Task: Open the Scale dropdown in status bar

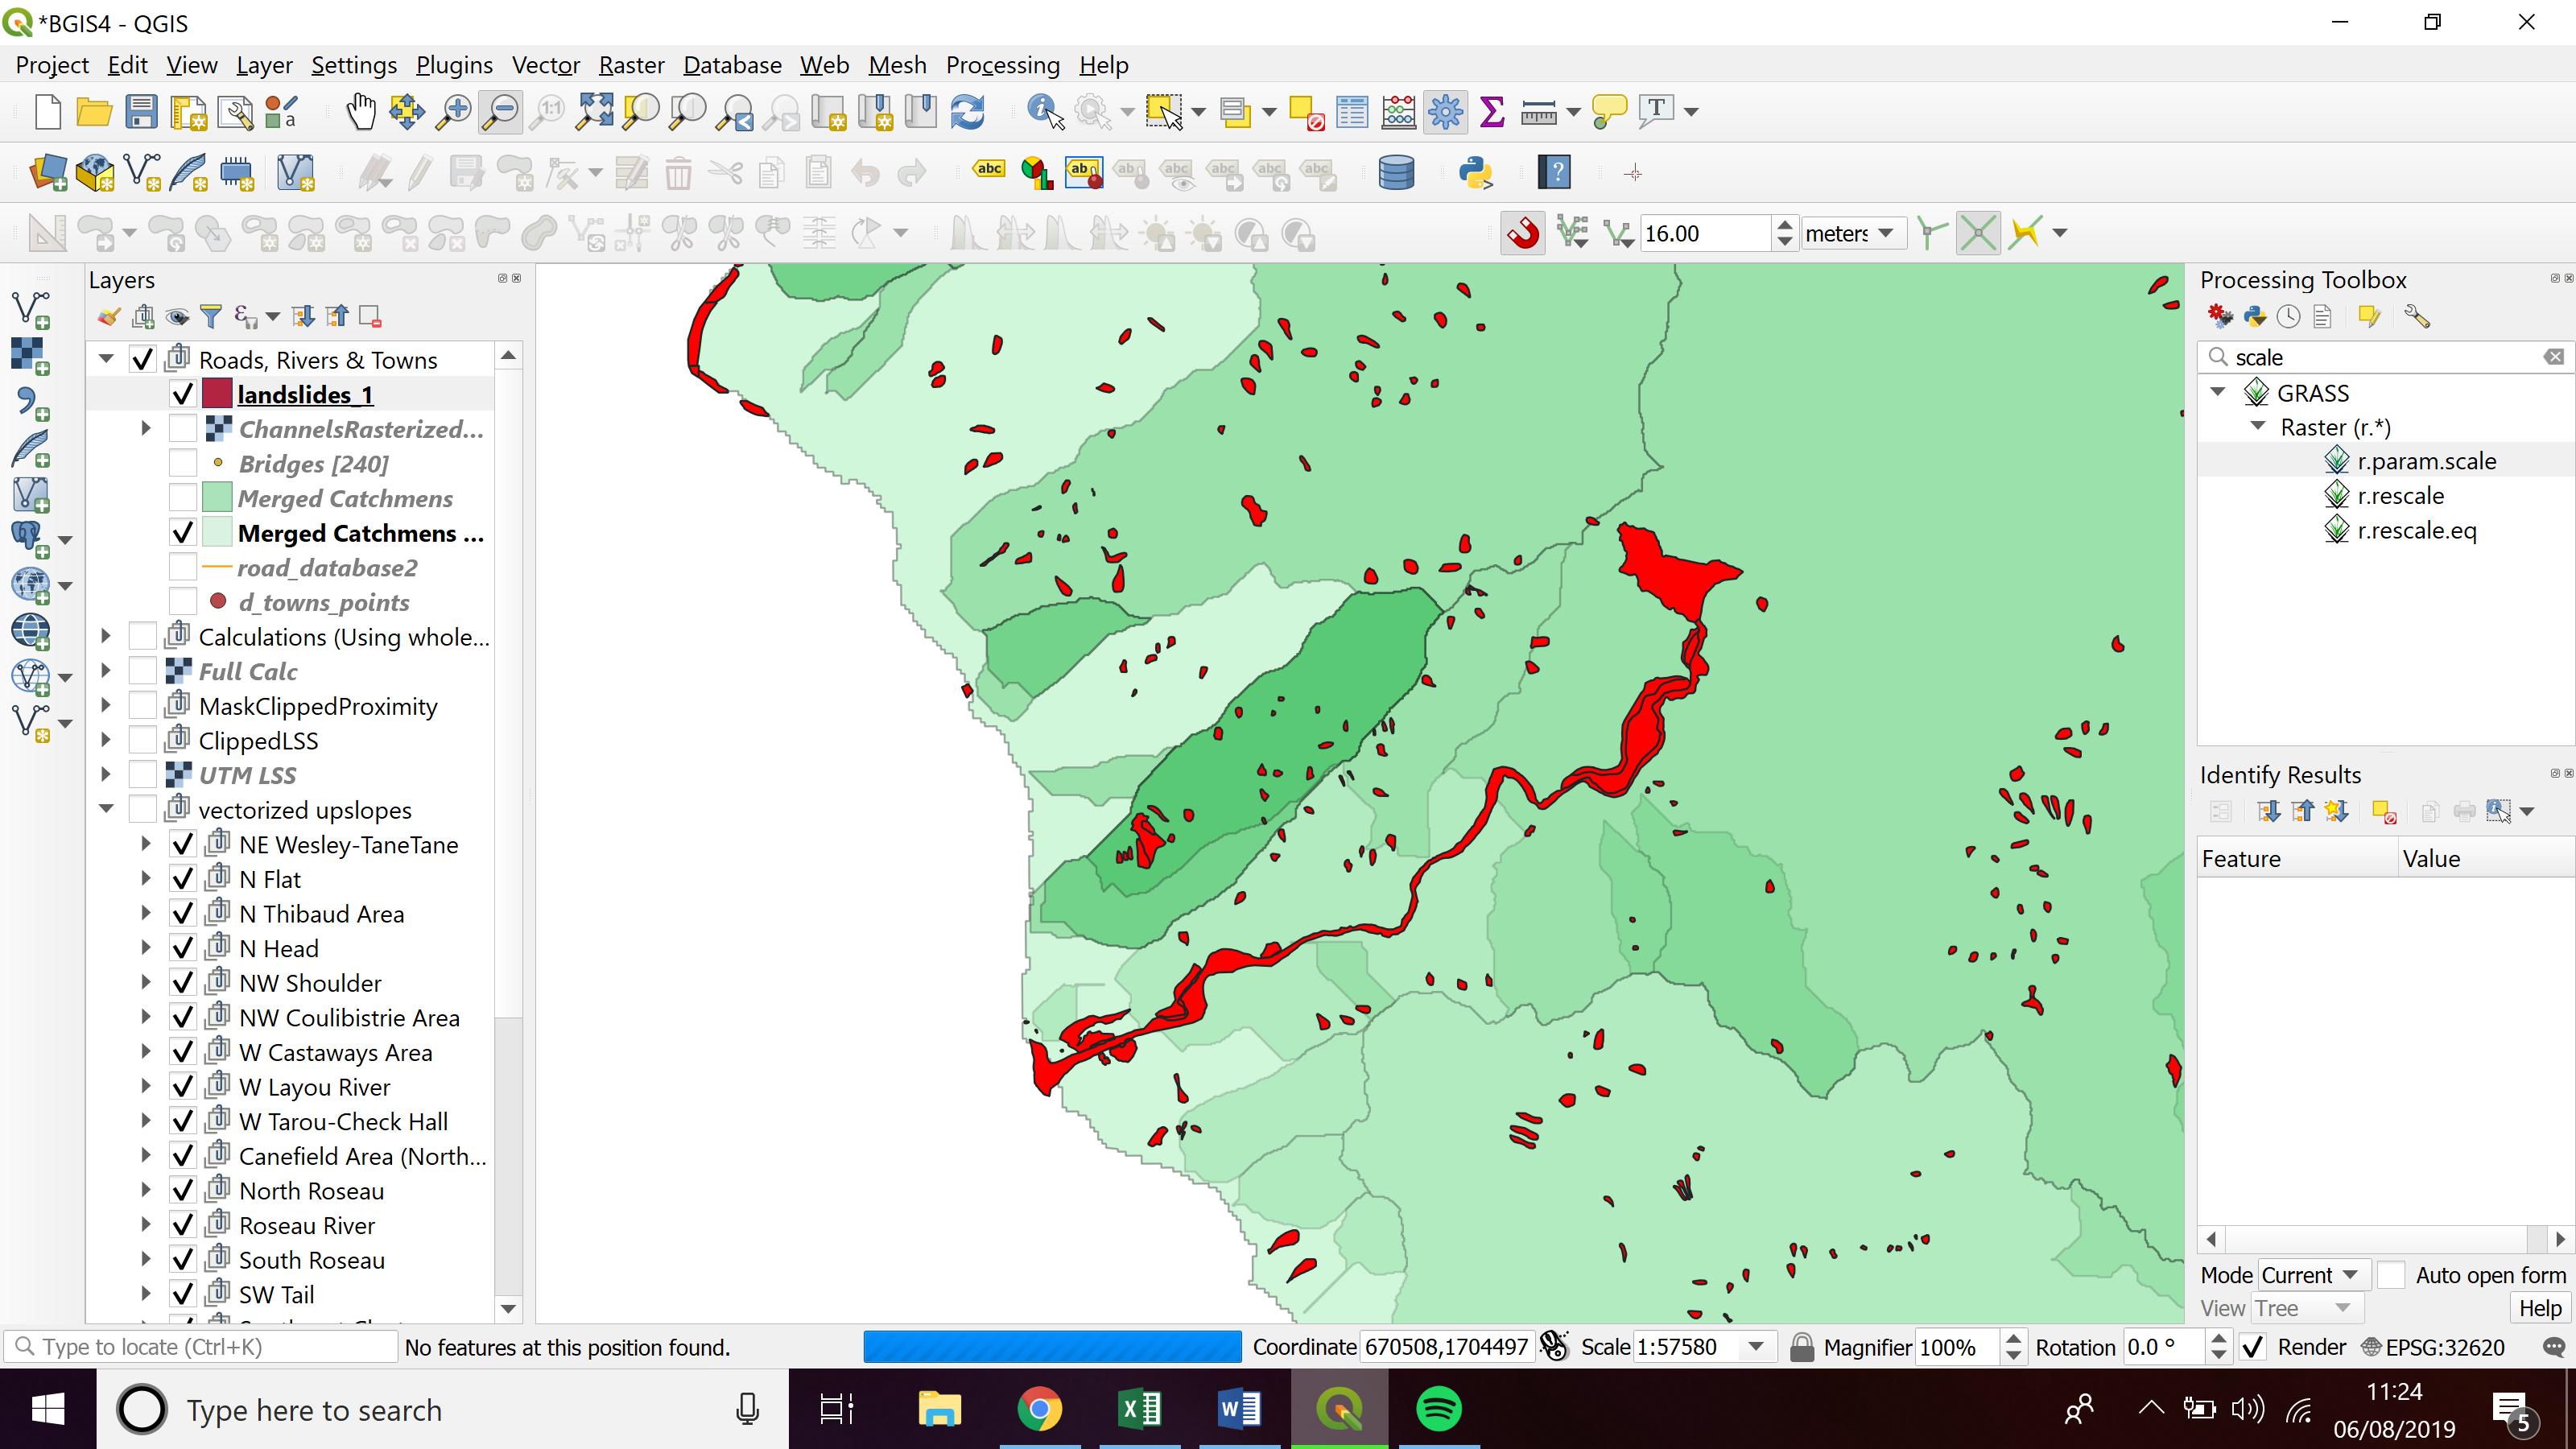Action: 1755,1347
